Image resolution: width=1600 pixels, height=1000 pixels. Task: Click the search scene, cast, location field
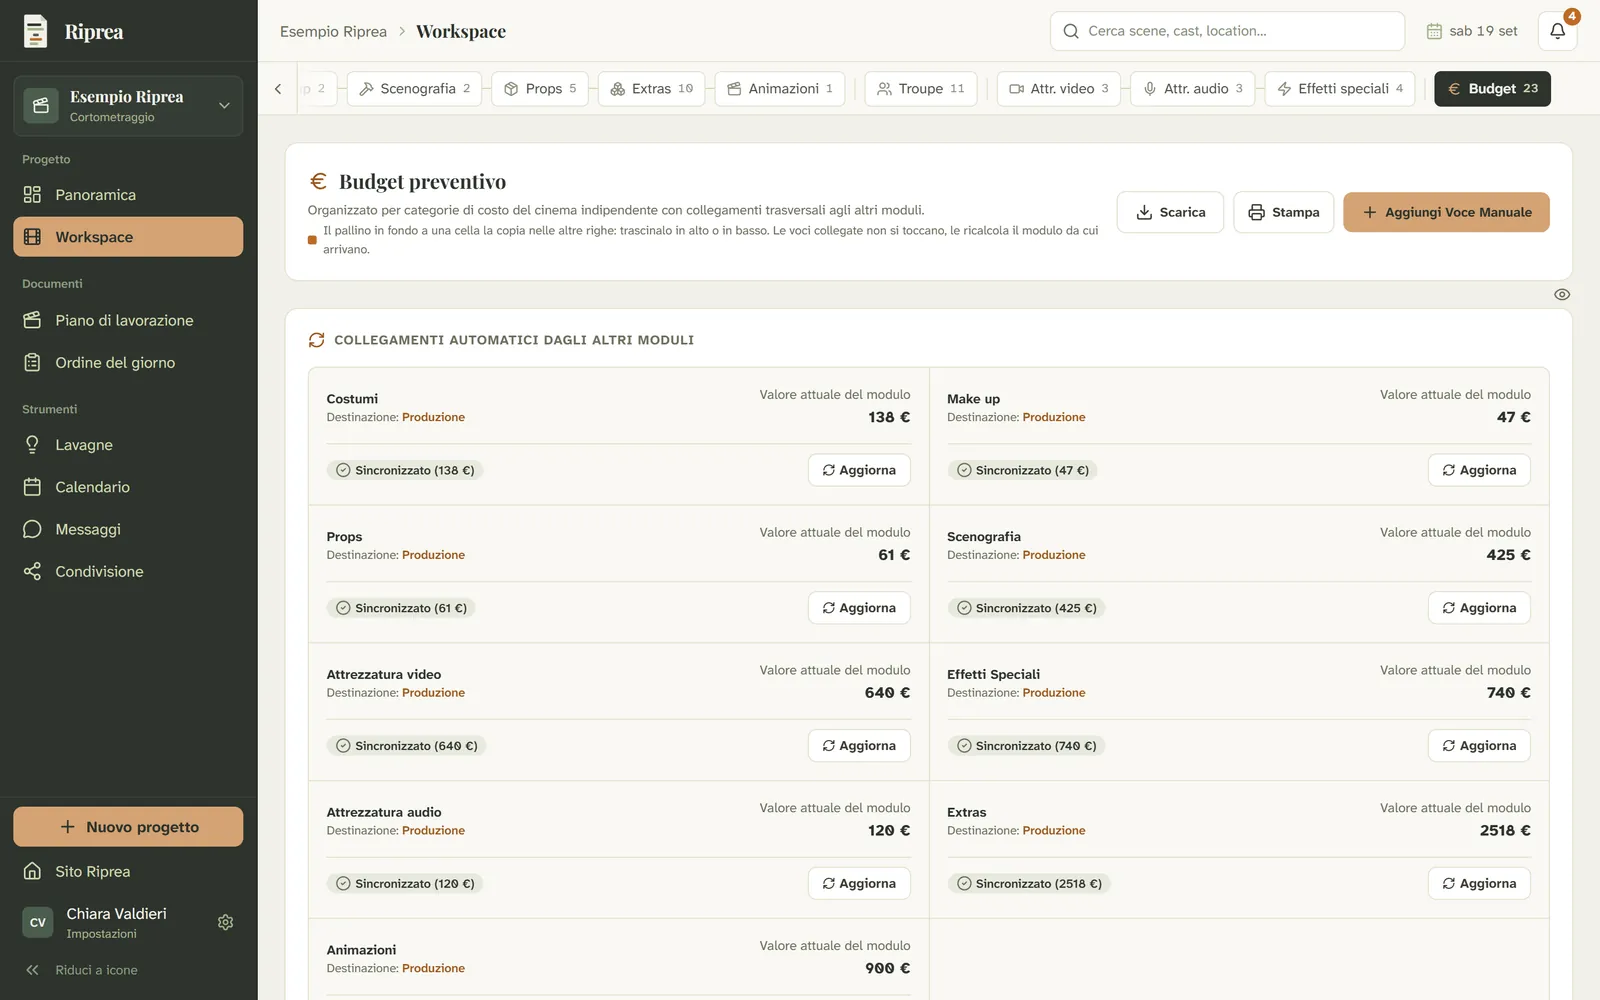coord(1227,31)
